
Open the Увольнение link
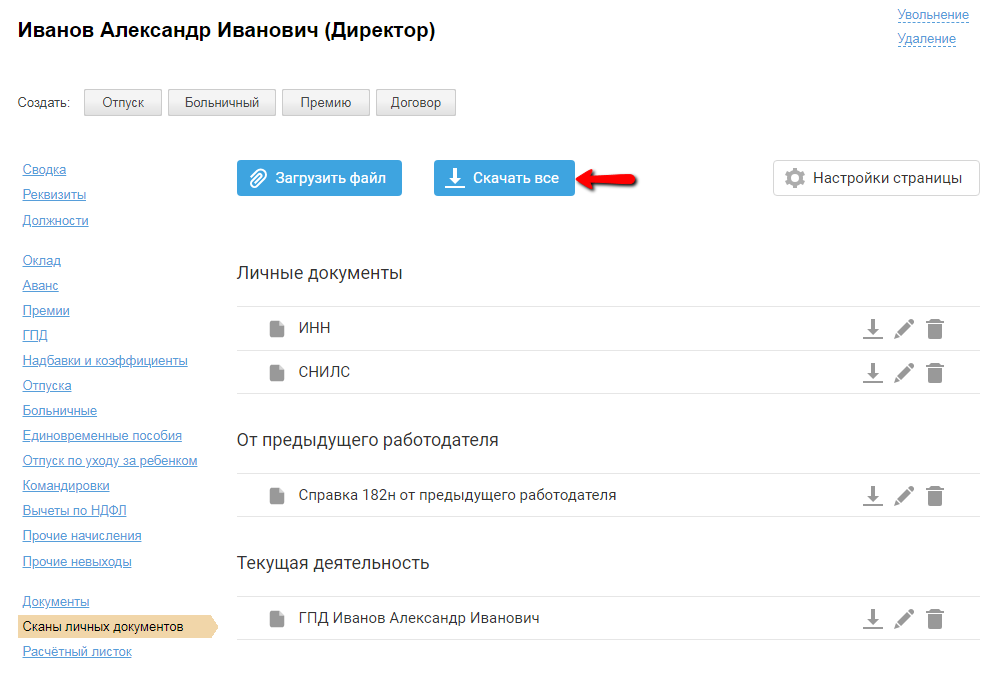coord(933,15)
